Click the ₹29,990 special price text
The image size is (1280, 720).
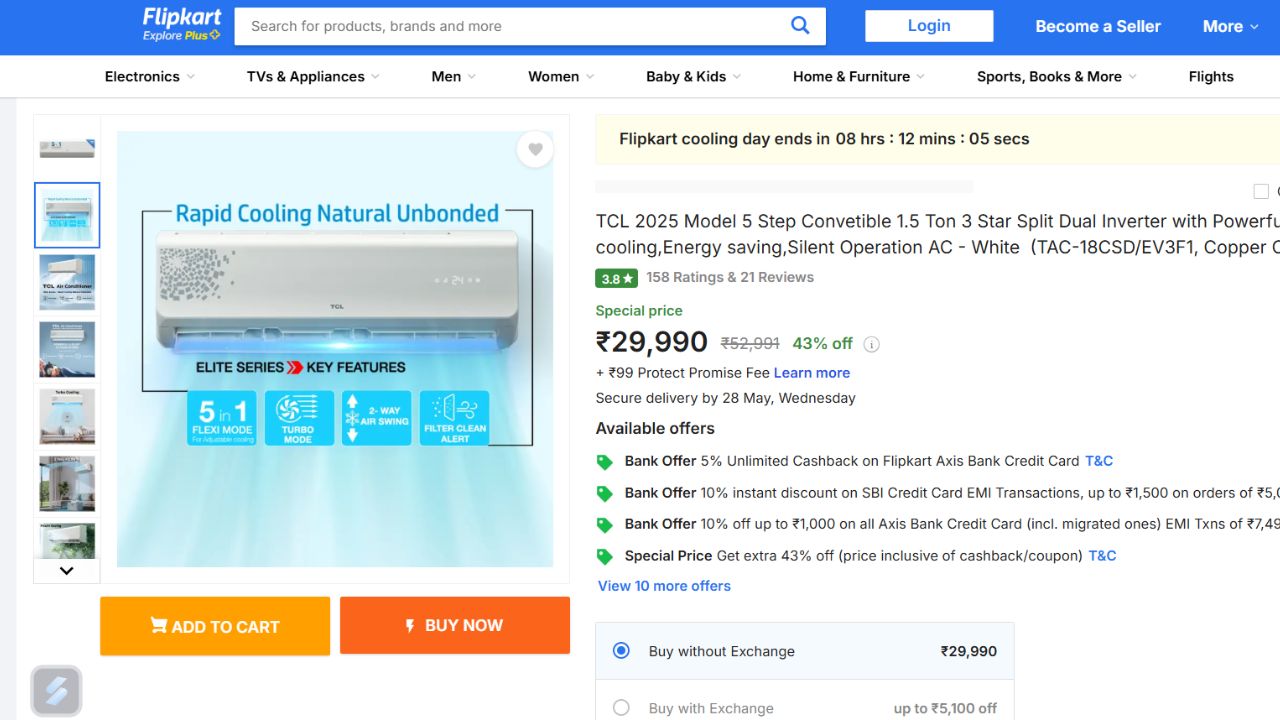652,342
